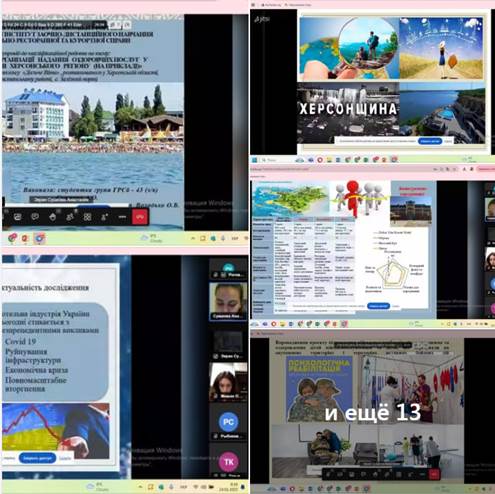Screen dimensions: 495x494
Task: Open More actions beside the red hang-up button, resort-slide panel
Action: (x=122, y=217)
